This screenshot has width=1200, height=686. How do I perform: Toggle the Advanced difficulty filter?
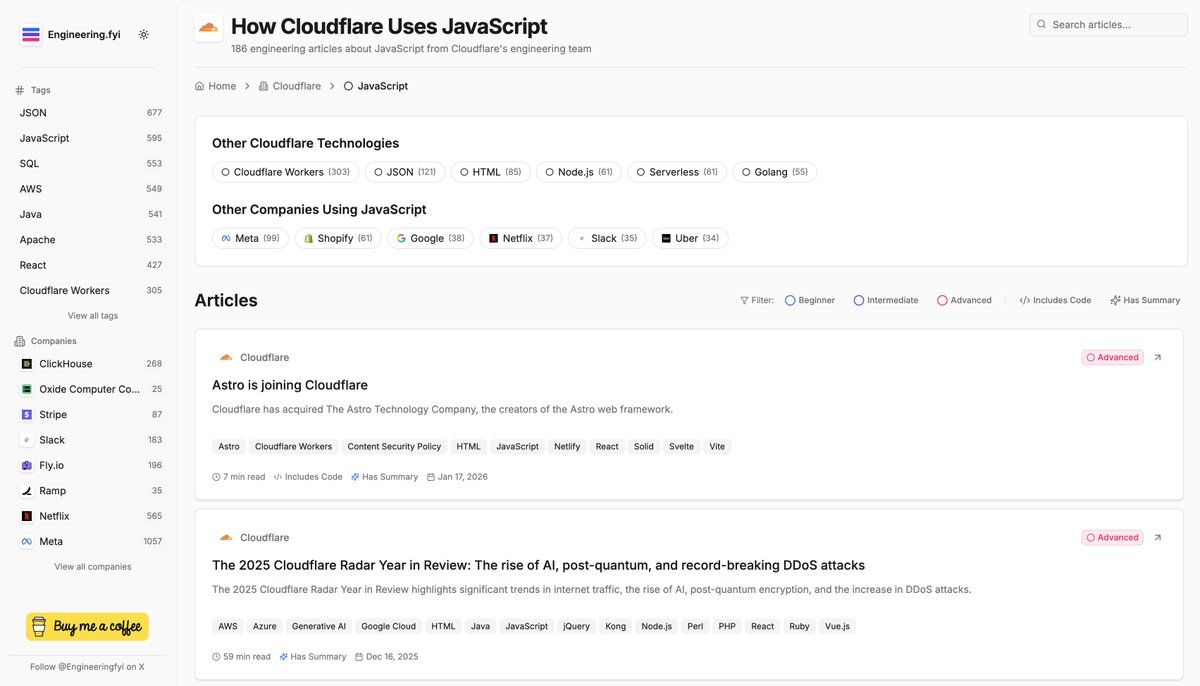pyautogui.click(x=964, y=300)
